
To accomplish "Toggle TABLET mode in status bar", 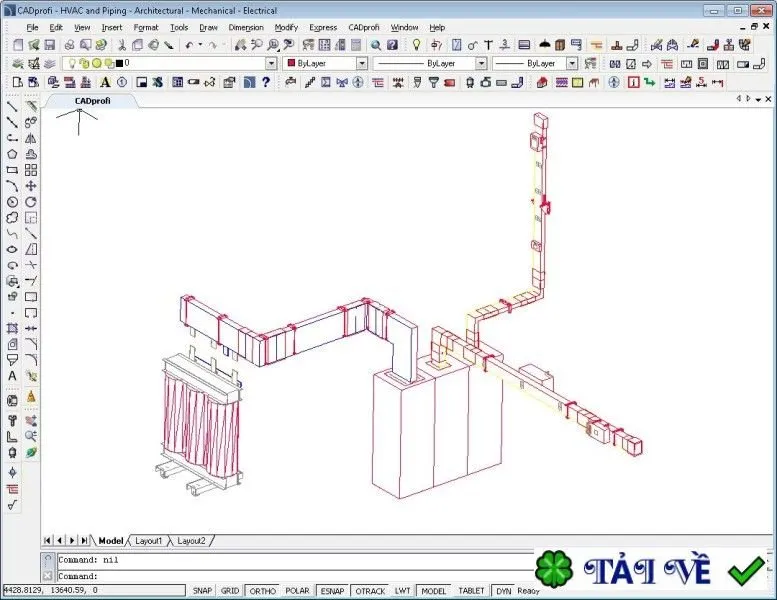I will [x=471, y=591].
